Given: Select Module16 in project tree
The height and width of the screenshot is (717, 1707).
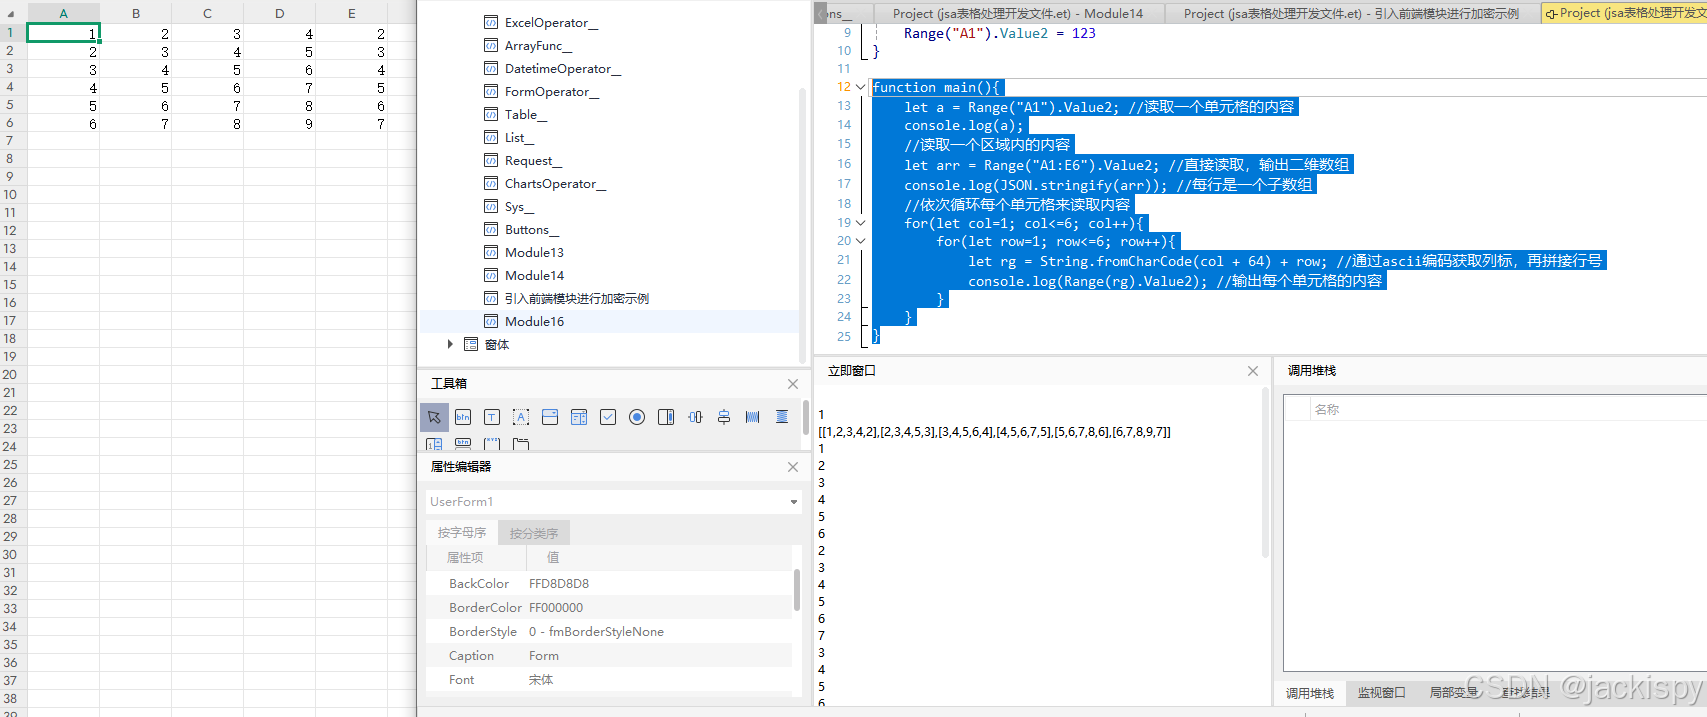Looking at the screenshot, I should [x=534, y=321].
